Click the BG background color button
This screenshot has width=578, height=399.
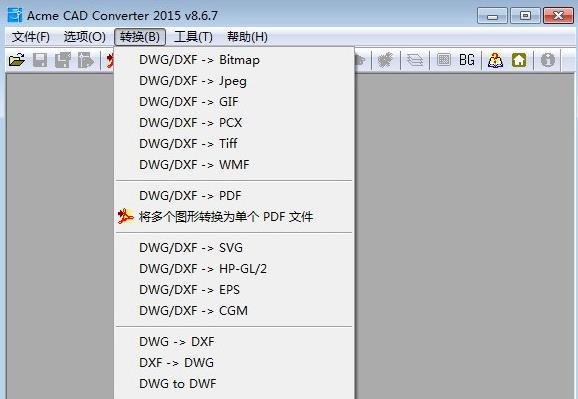tap(467, 60)
